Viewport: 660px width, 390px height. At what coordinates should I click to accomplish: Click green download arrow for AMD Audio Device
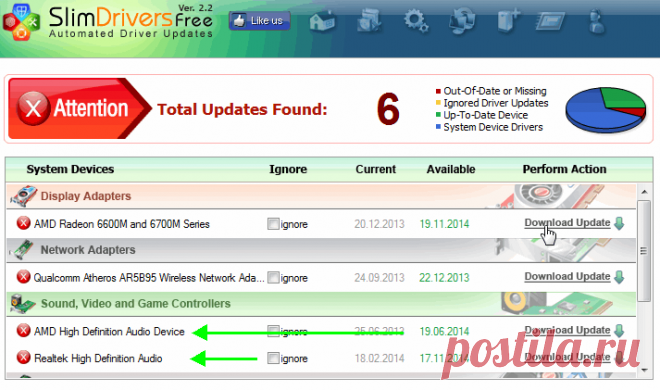pyautogui.click(x=619, y=331)
